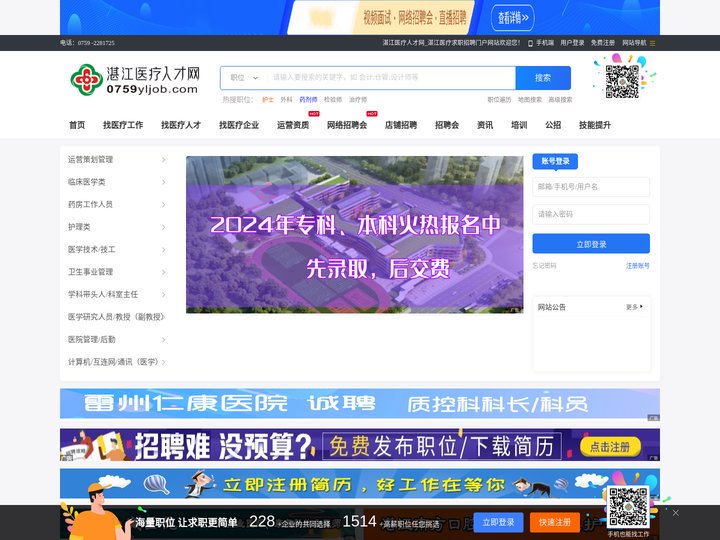Screen dimensions: 720x540
Task: Open the 职位 search type dropdown
Action: pyautogui.click(x=244, y=78)
